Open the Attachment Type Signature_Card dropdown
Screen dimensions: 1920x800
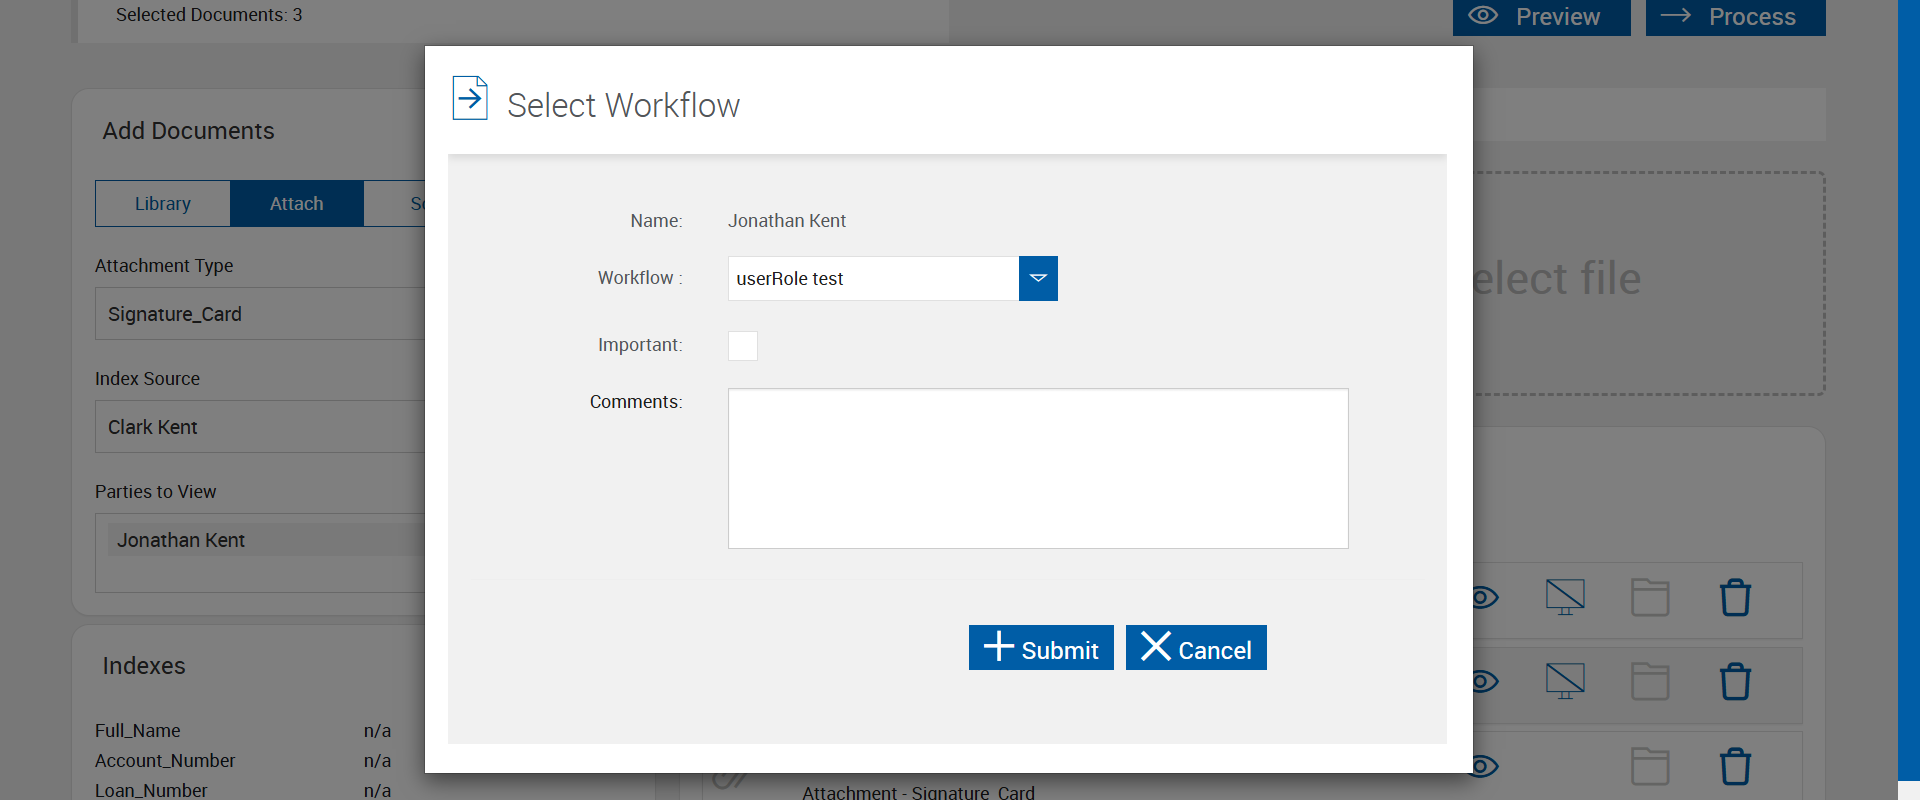tap(262, 314)
